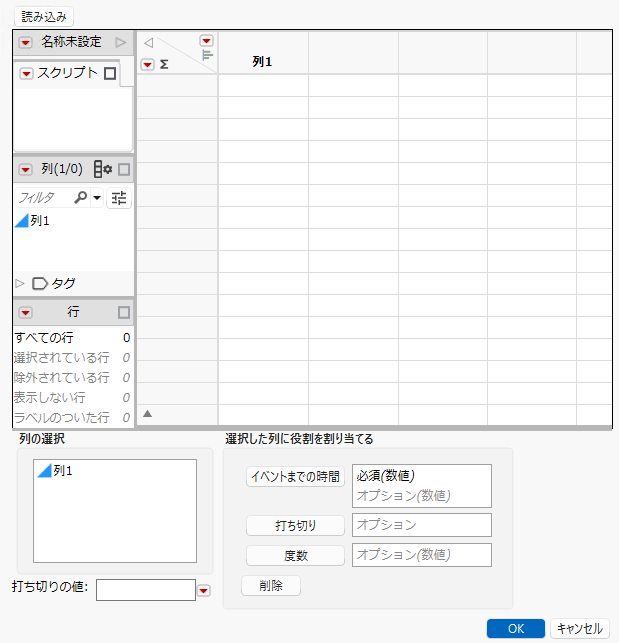Click the 削除 button
Viewport: 619px width, 643px height.
tap(271, 586)
